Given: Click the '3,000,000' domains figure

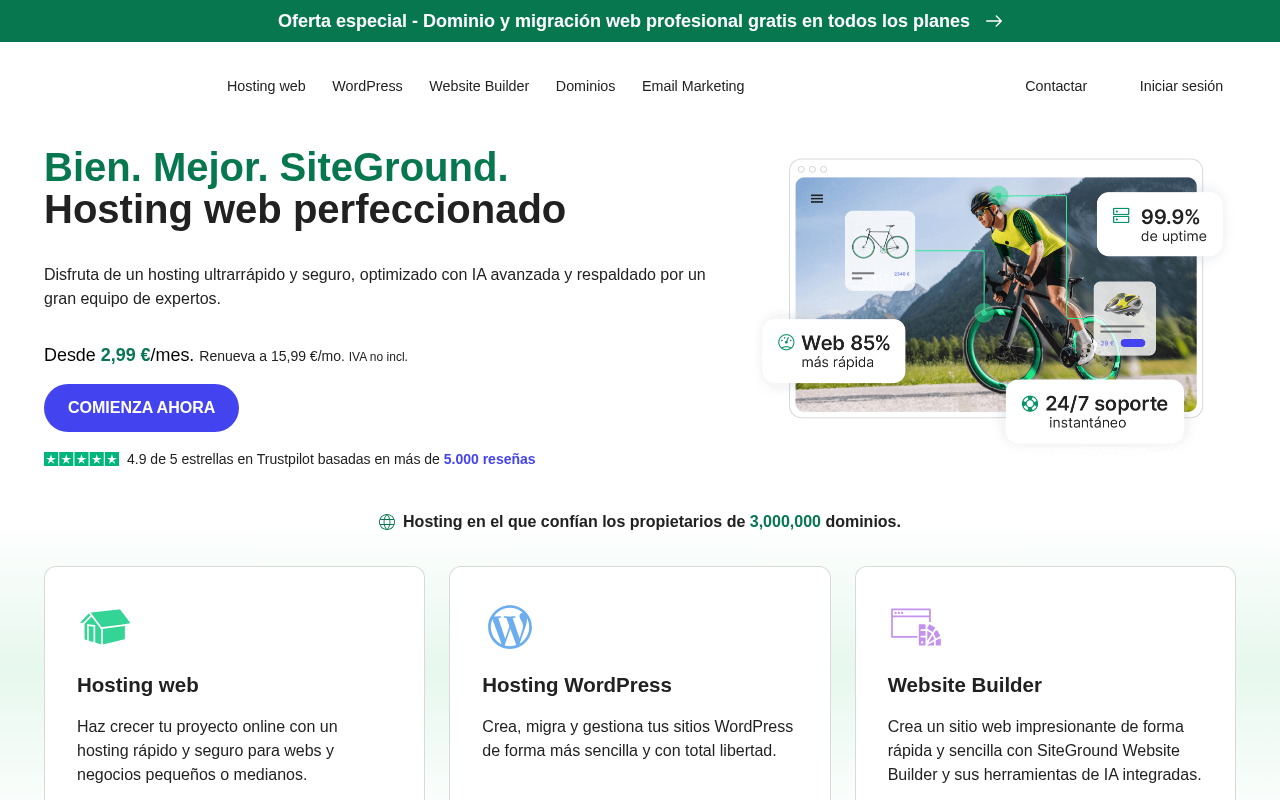Looking at the screenshot, I should [785, 522].
